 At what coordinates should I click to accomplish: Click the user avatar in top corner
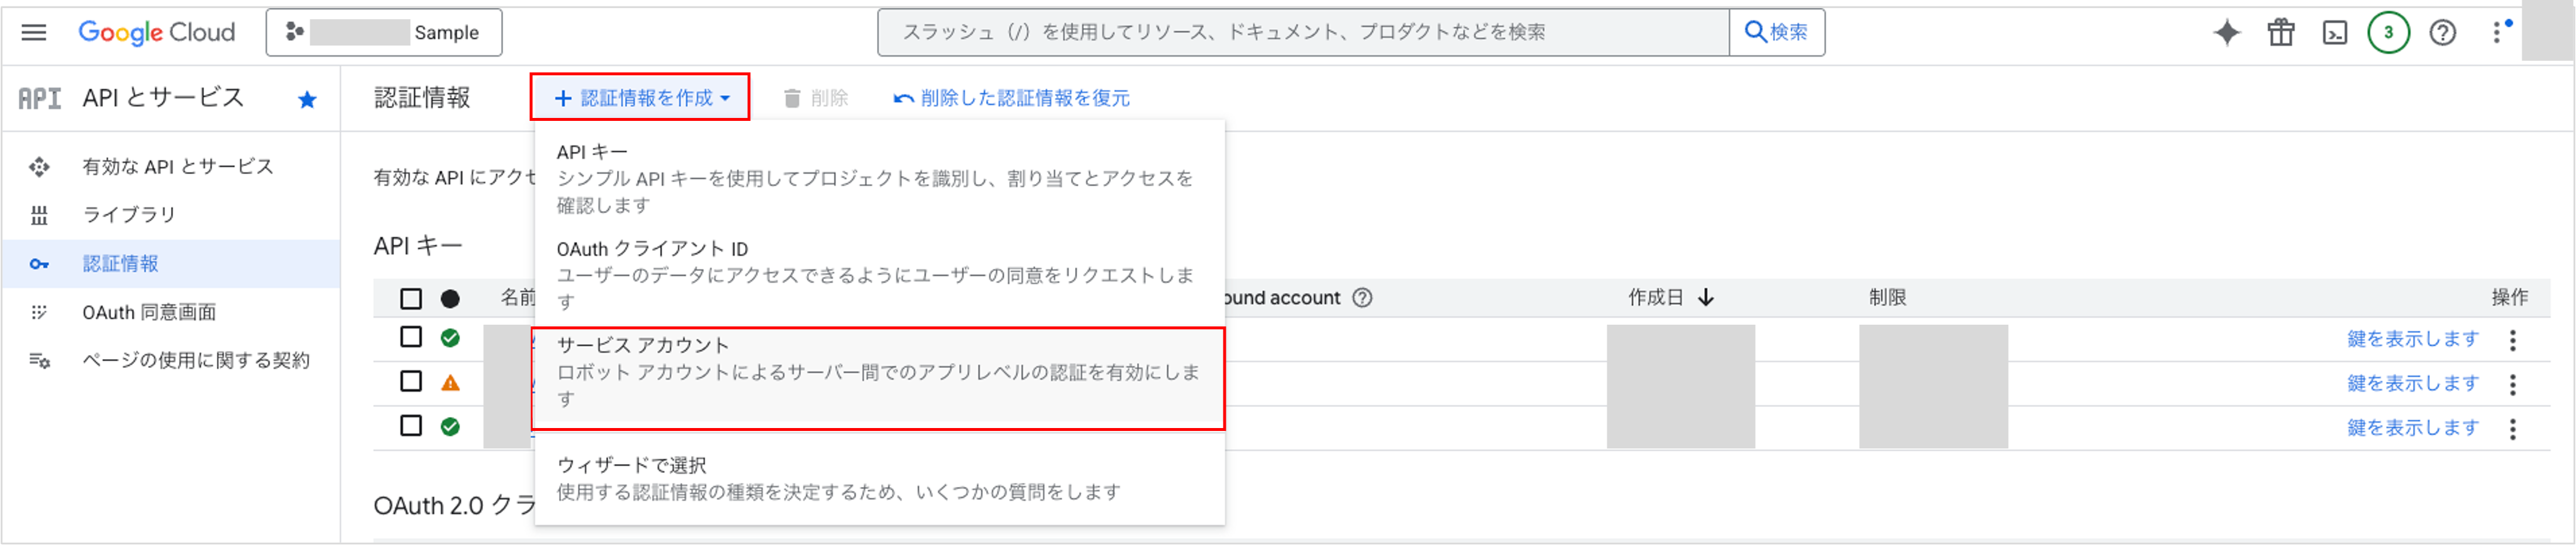coord(2548,32)
